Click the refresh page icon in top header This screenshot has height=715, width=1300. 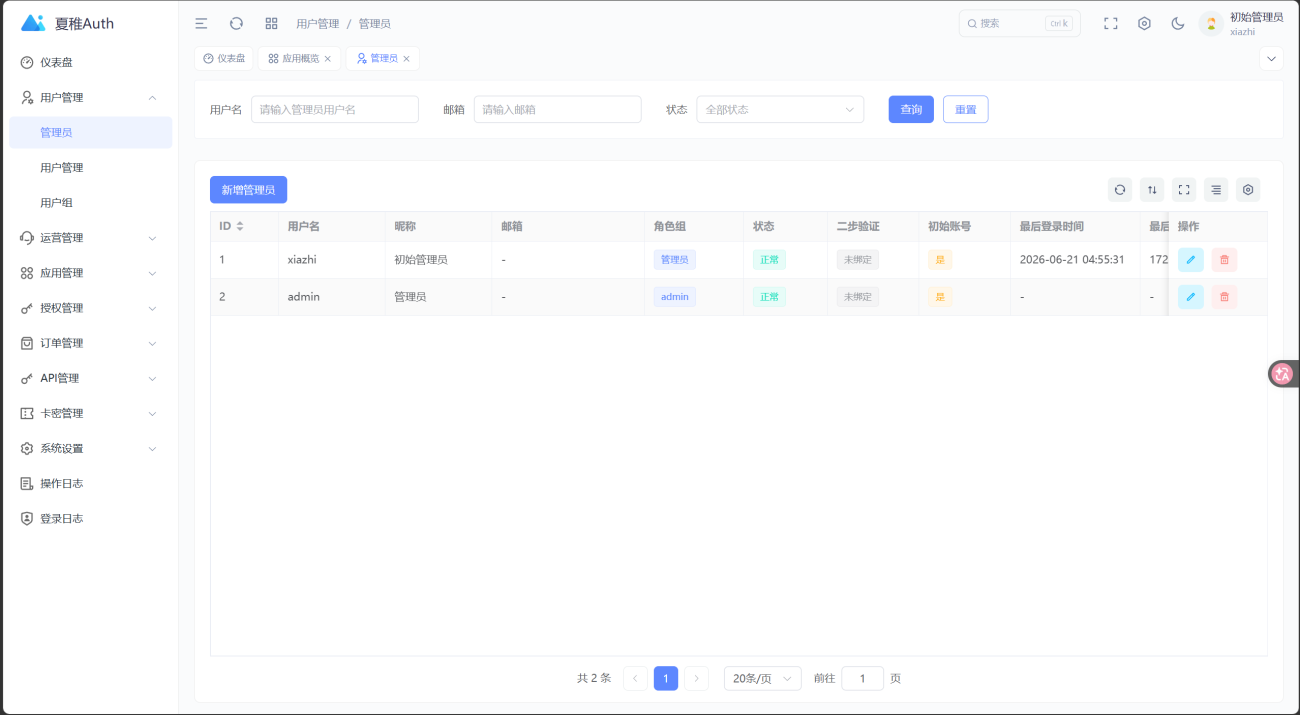(236, 23)
